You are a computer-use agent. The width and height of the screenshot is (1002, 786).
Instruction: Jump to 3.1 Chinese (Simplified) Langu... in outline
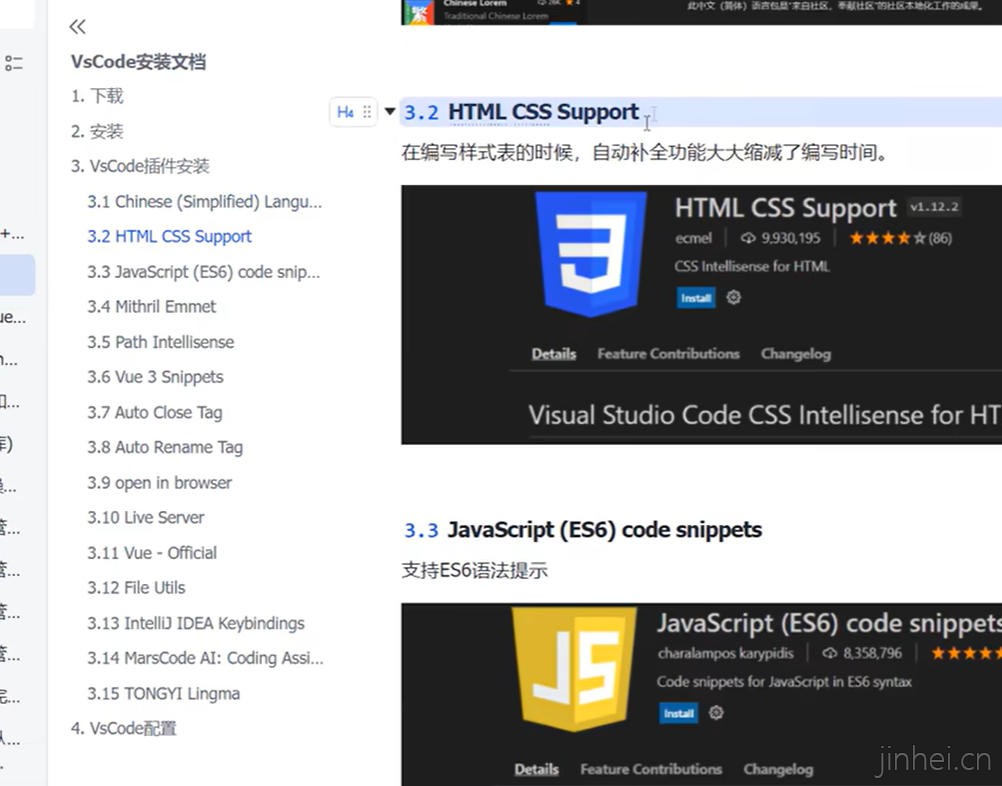[x=205, y=202]
